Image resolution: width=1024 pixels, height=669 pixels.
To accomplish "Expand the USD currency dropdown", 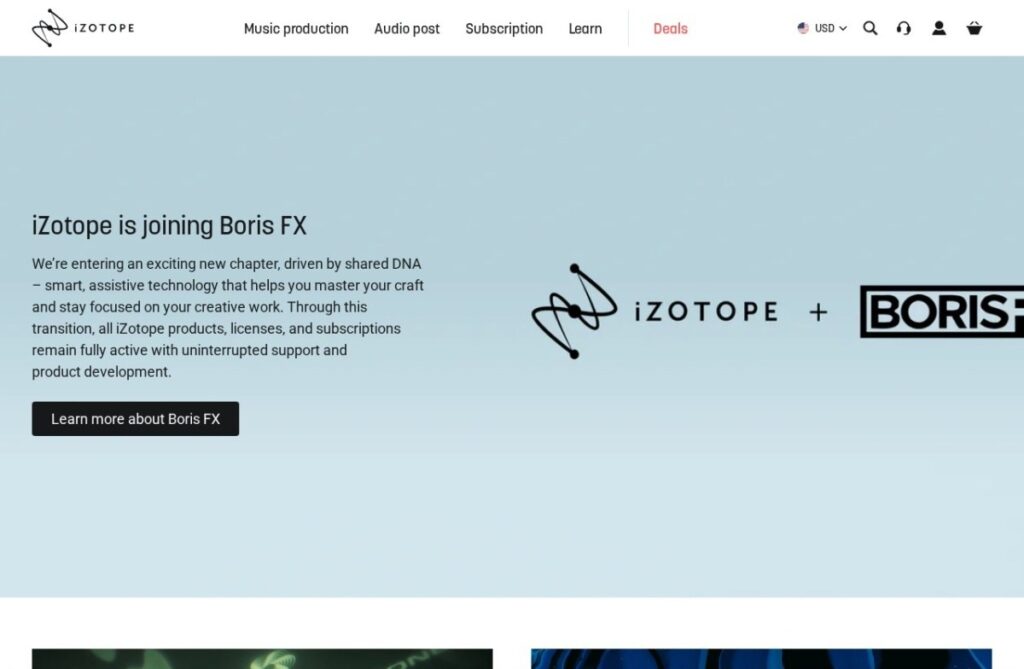I will click(822, 28).
